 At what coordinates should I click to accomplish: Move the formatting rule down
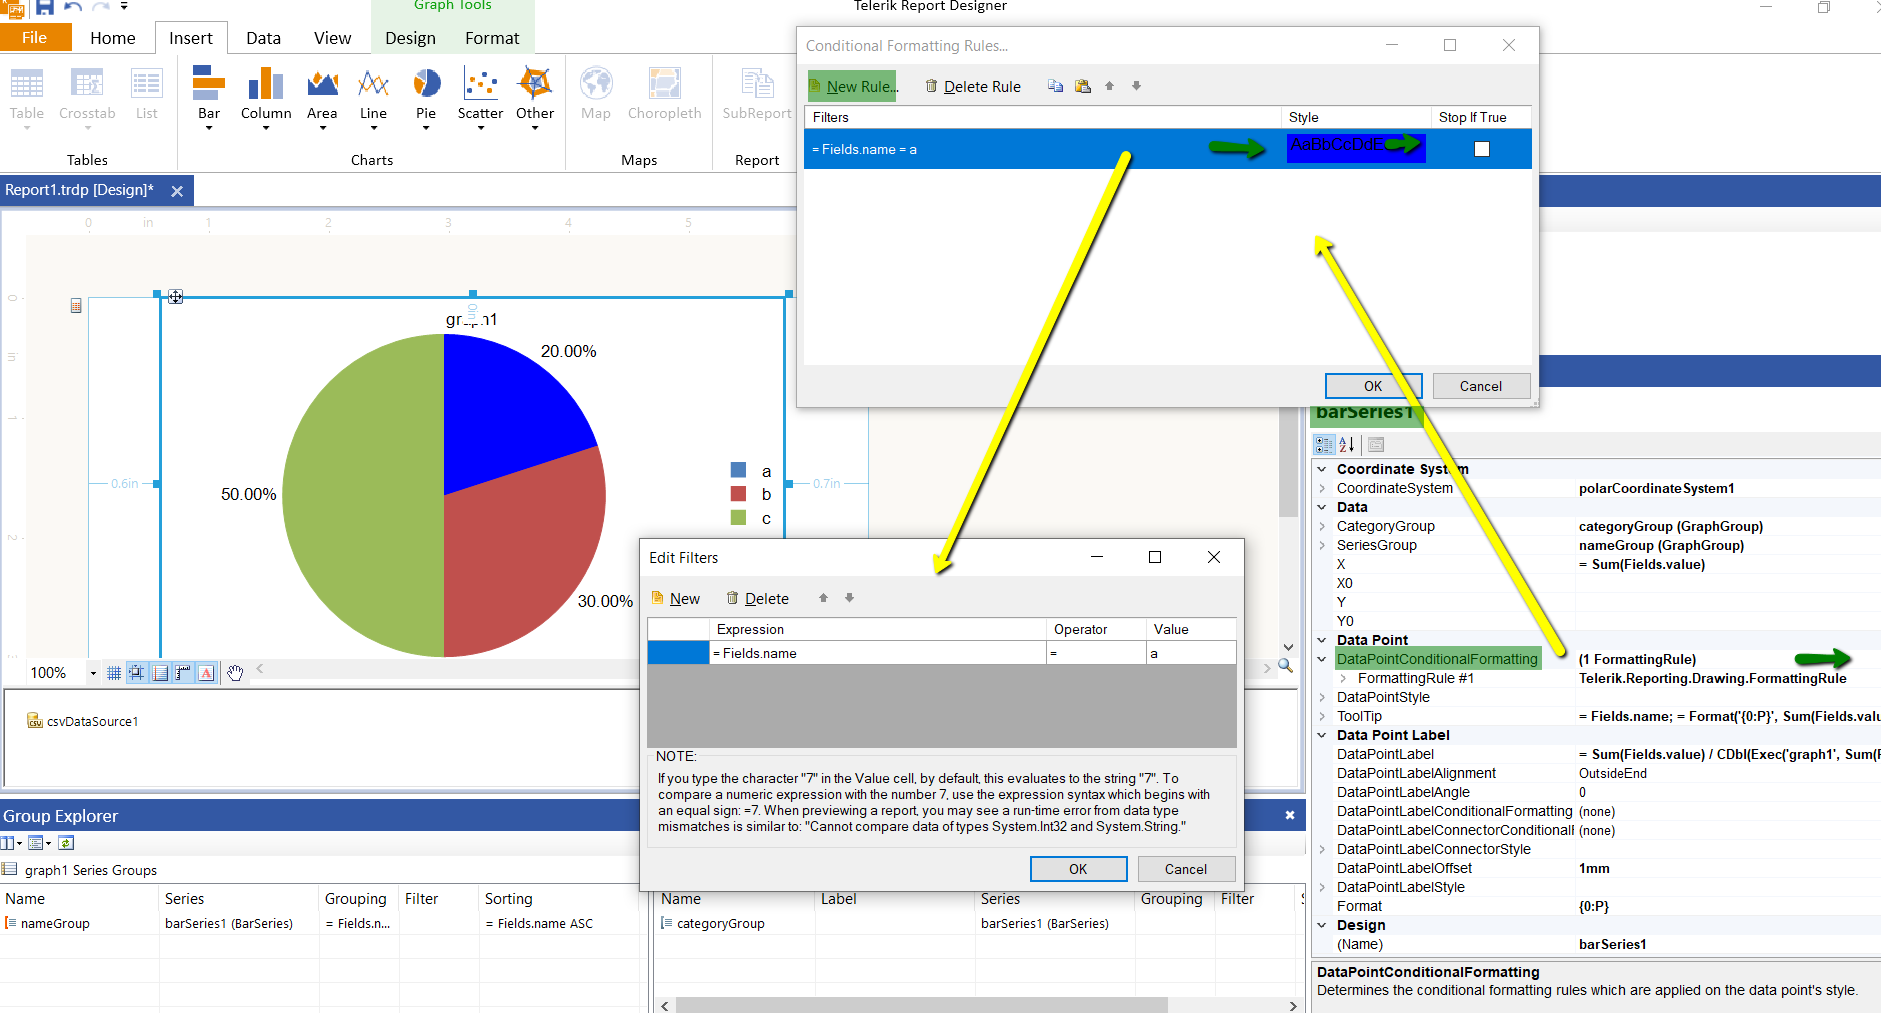[1136, 86]
